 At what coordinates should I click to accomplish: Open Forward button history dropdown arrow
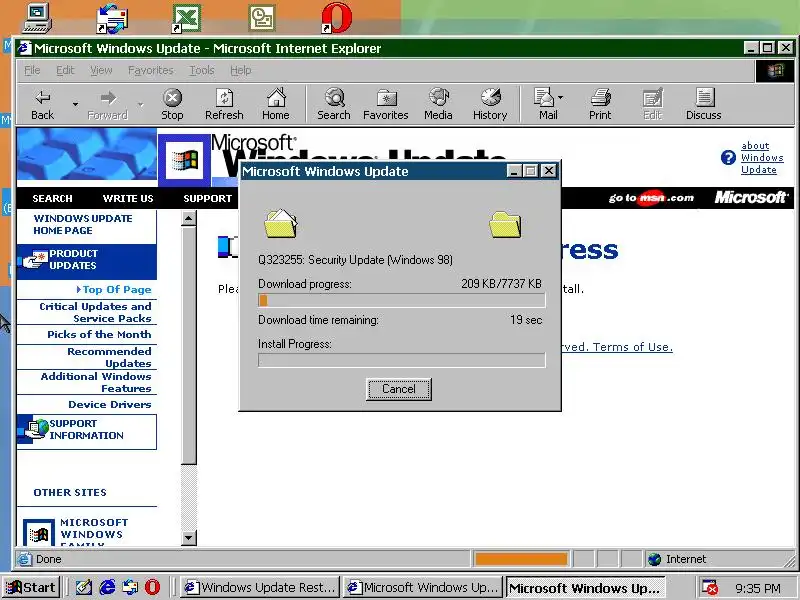[140, 105]
